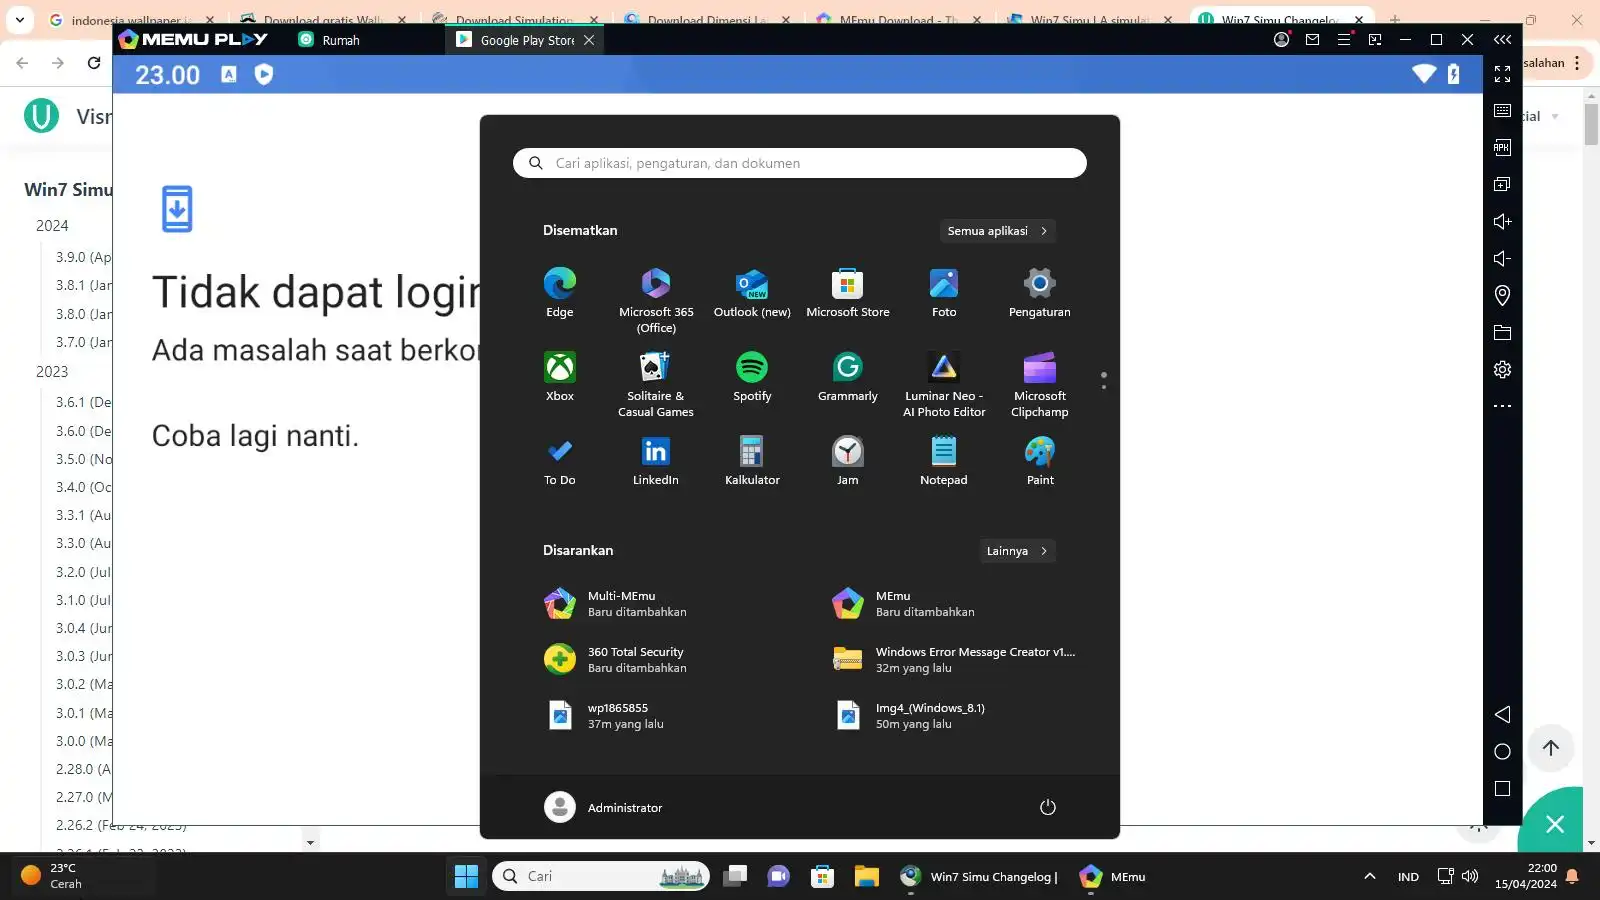Click the taskbar Cari search box
This screenshot has height=900, width=1600.
pyautogui.click(x=601, y=876)
